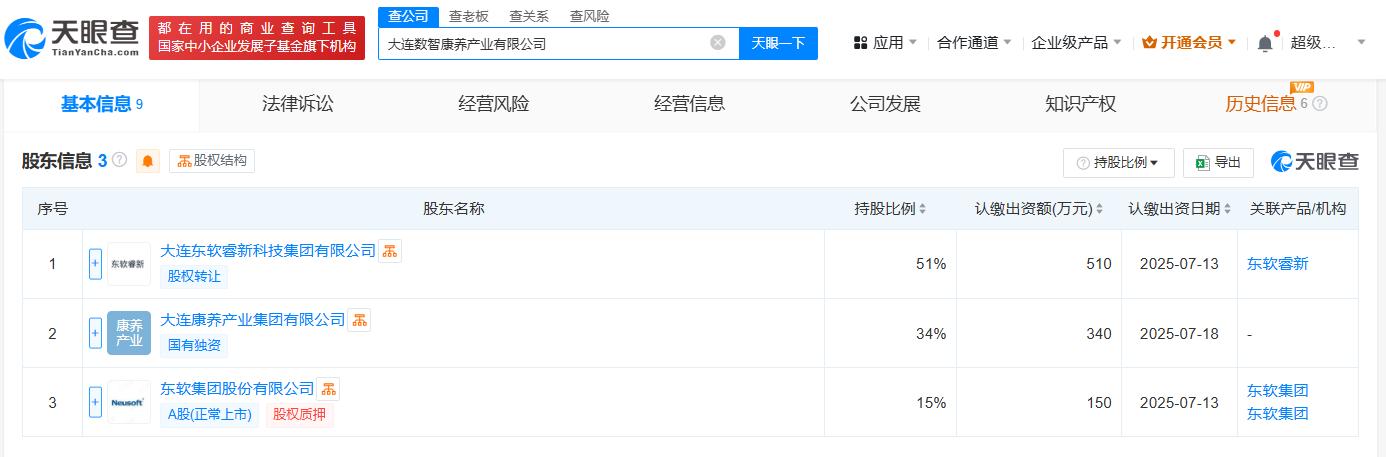Screen dimensions: 1386x457
Task: Expand row 3 东软集团 details
Action: click(x=96, y=402)
